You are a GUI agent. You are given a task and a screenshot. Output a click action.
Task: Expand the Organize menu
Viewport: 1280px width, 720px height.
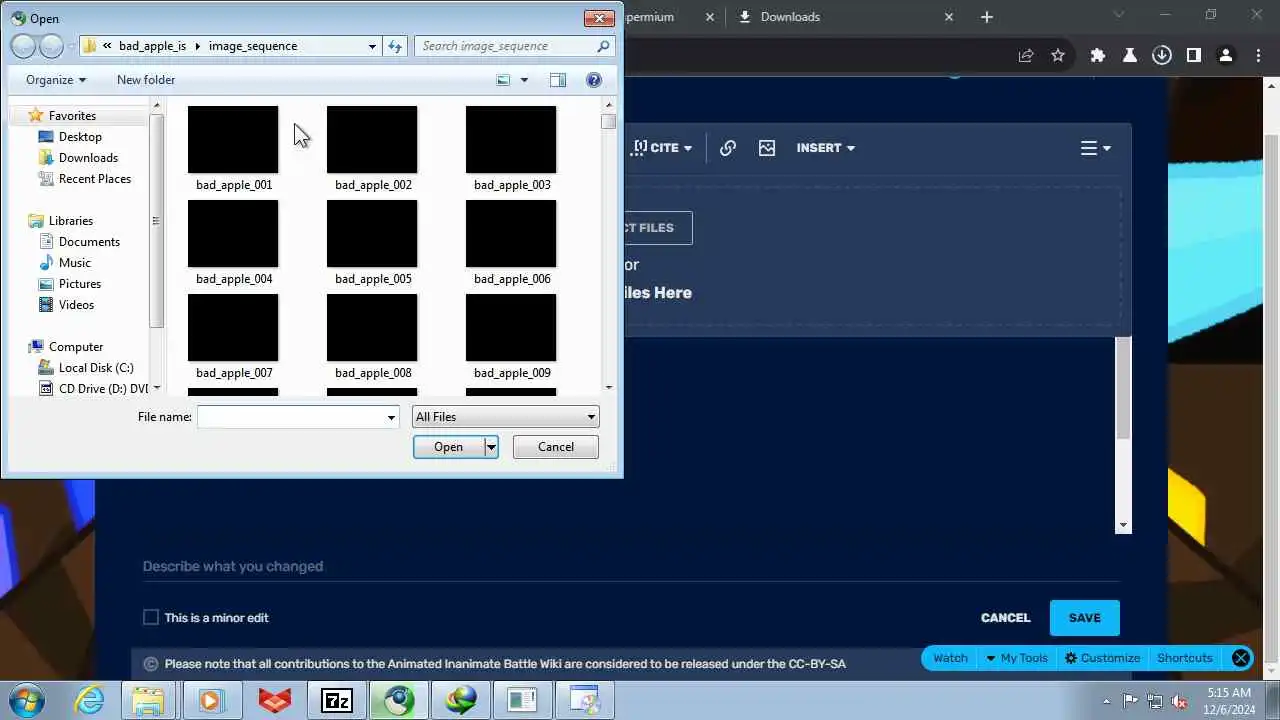click(56, 80)
